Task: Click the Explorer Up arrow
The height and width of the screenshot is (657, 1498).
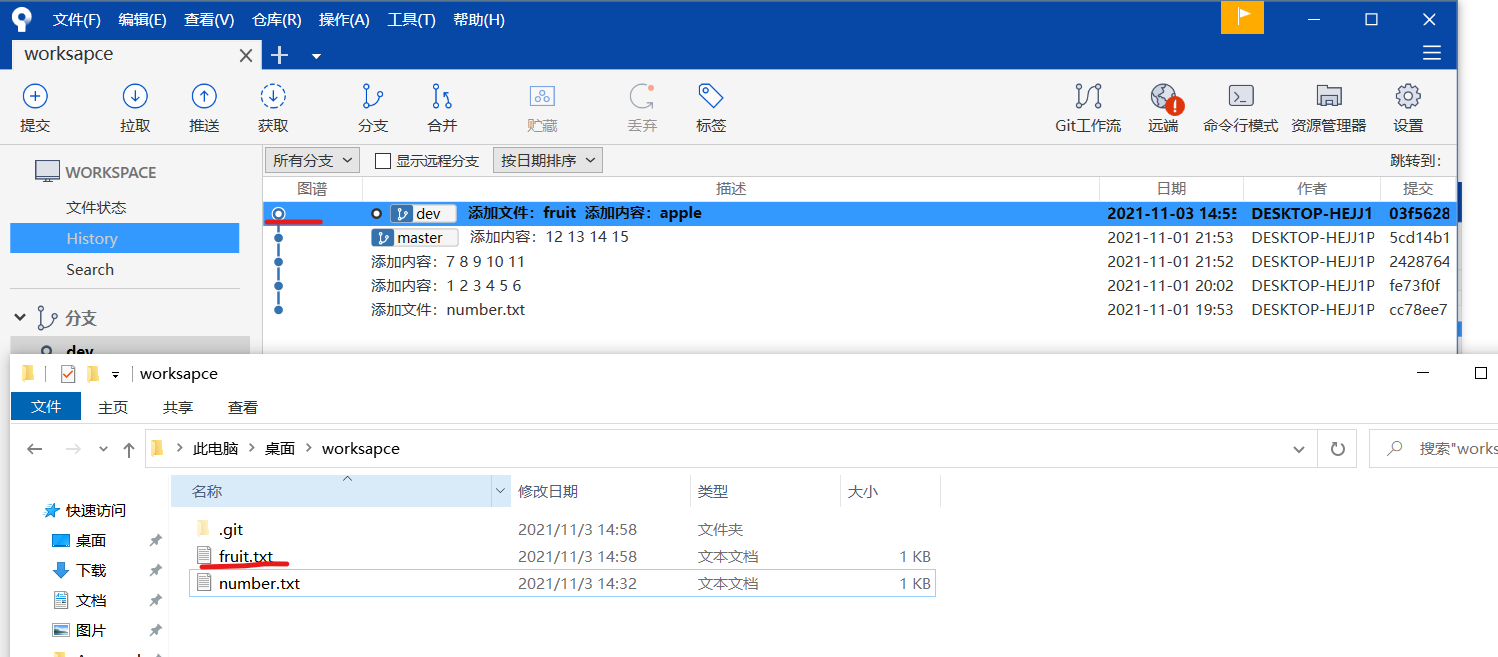Action: (x=128, y=449)
